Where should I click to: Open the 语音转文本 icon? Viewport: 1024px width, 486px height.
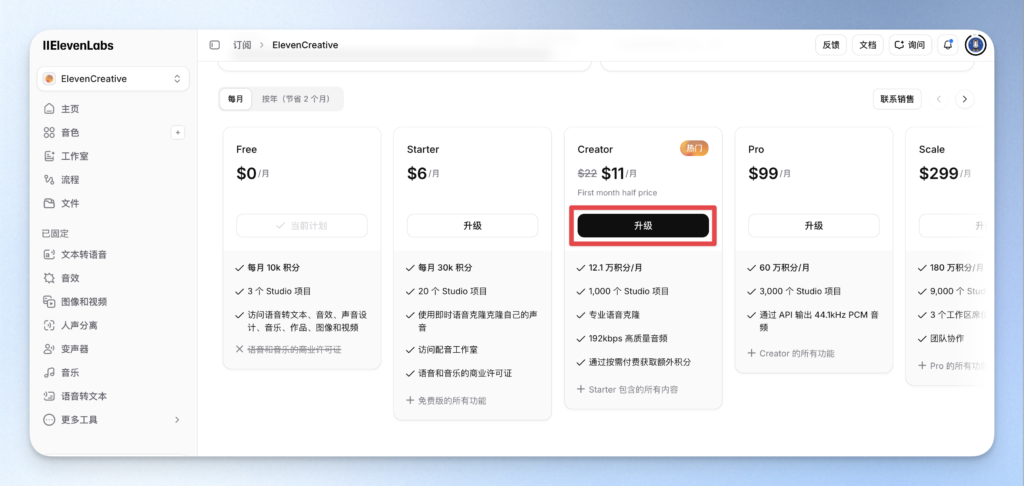point(49,396)
